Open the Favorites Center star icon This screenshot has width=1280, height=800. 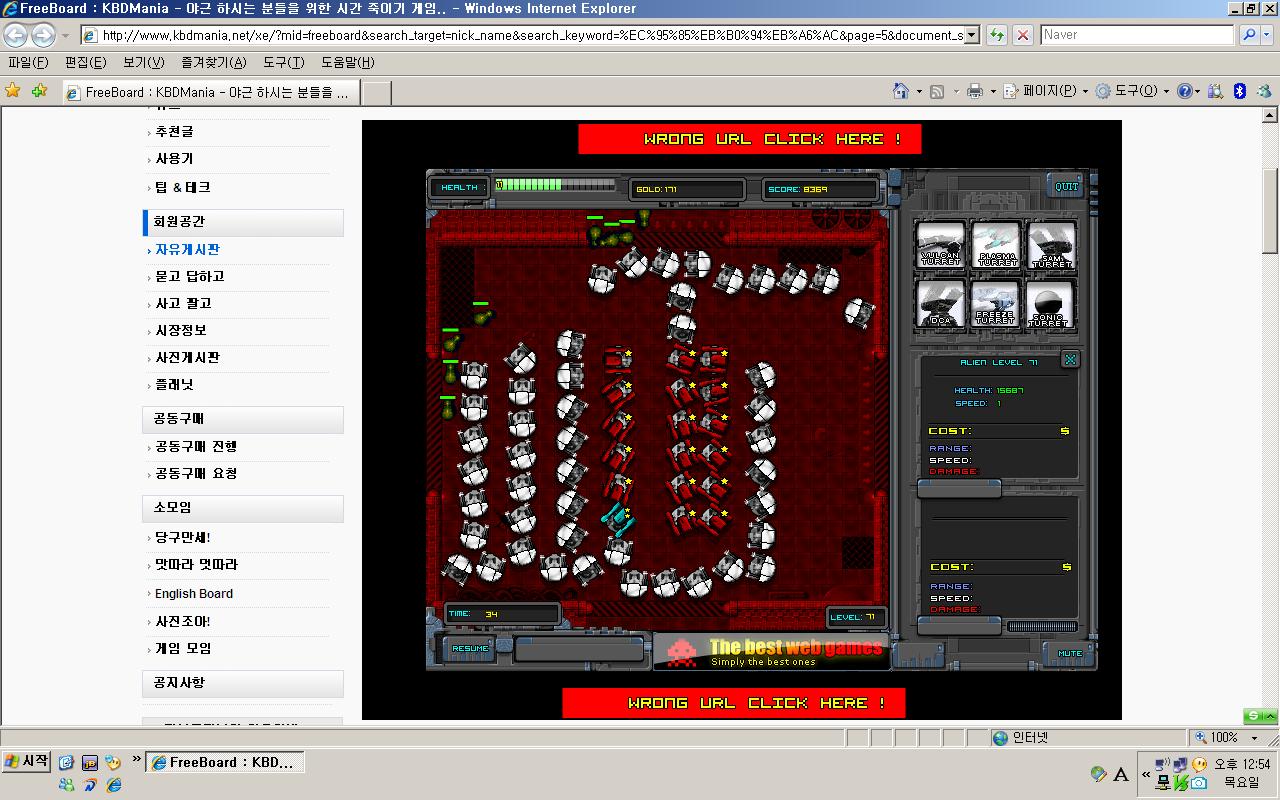click(13, 91)
